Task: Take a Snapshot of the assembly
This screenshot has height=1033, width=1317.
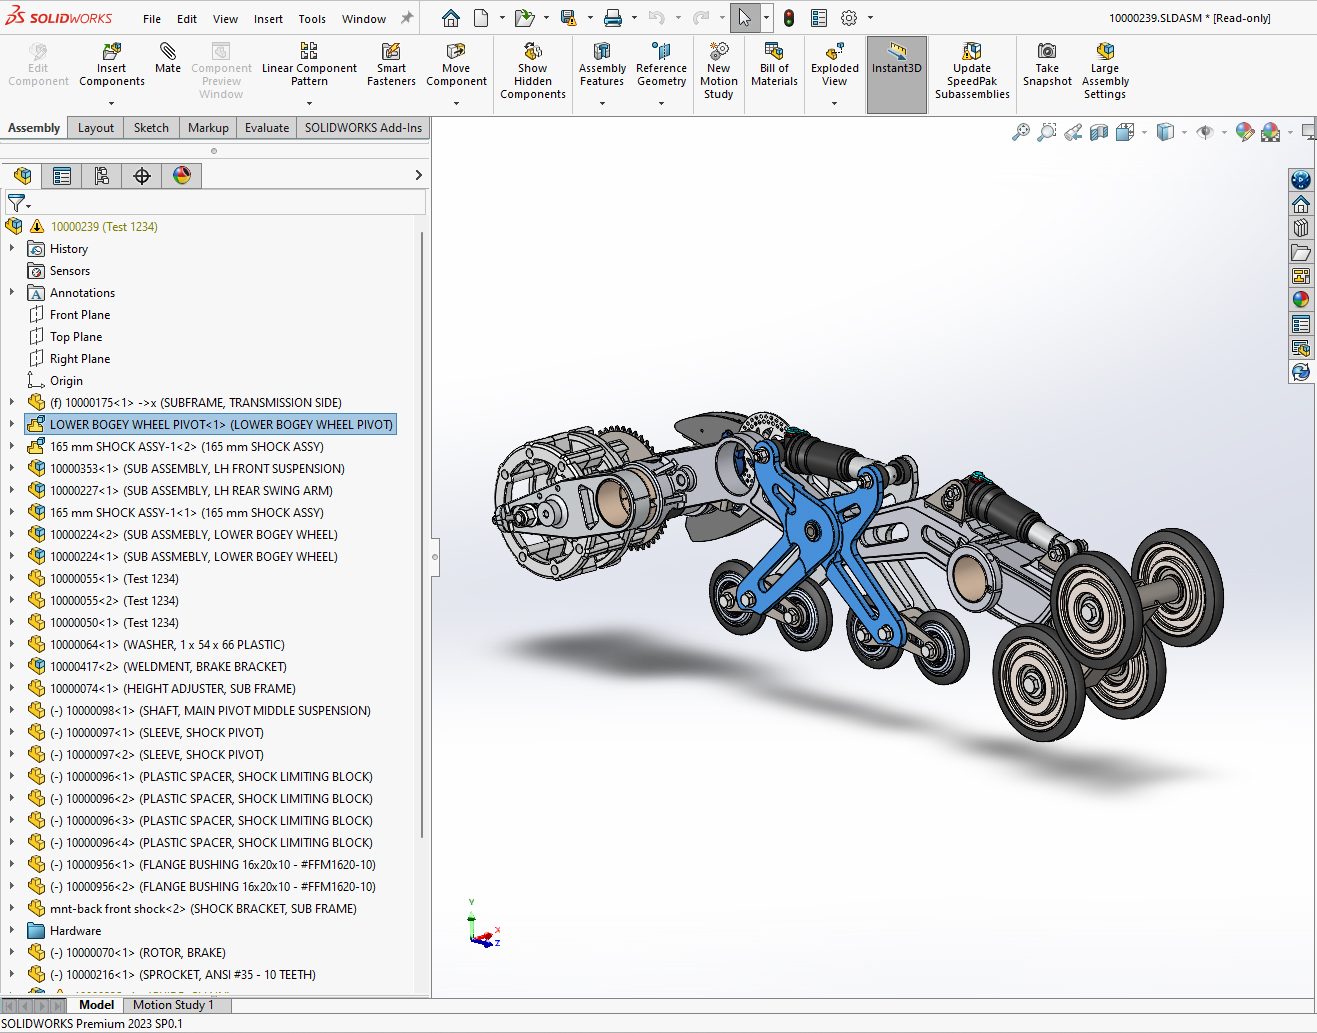Action: pyautogui.click(x=1046, y=67)
